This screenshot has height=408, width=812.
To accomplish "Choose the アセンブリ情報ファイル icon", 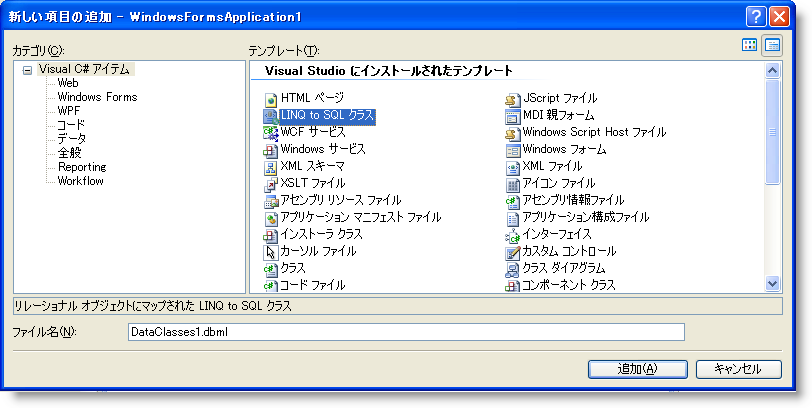I will click(x=513, y=202).
